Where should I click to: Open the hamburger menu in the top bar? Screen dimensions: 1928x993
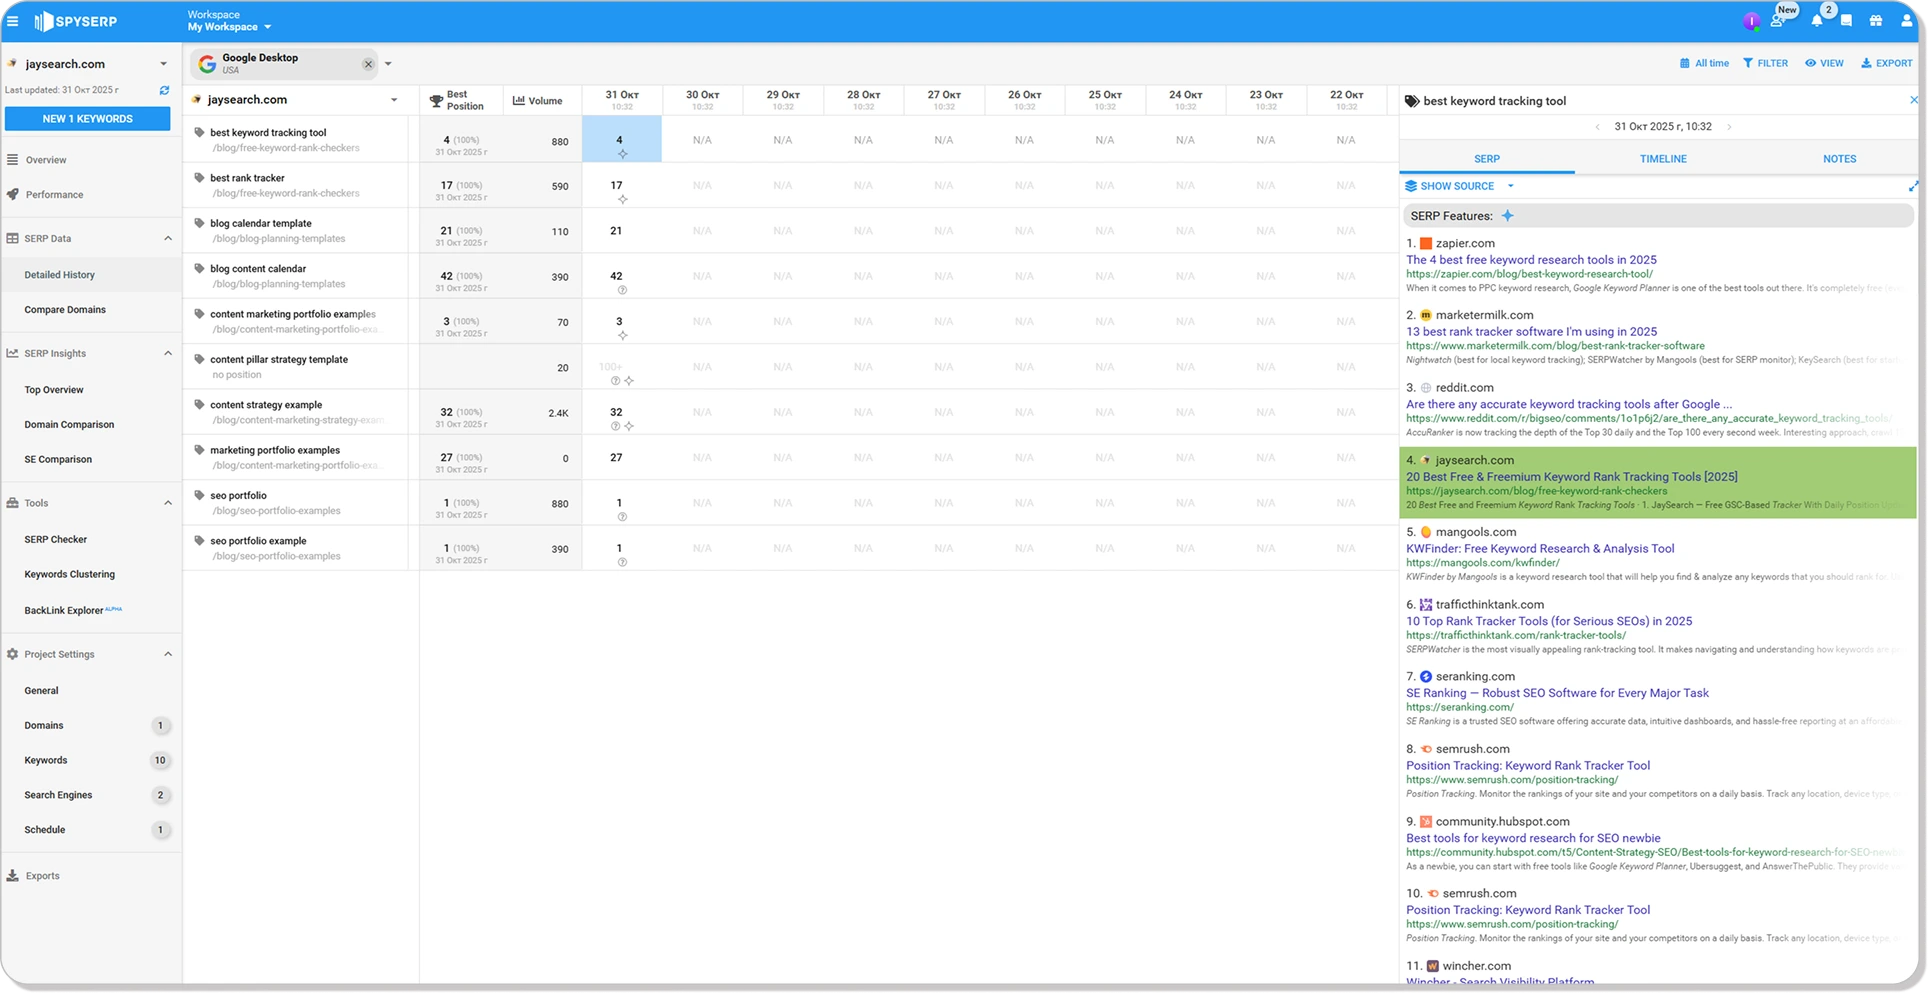(13, 21)
